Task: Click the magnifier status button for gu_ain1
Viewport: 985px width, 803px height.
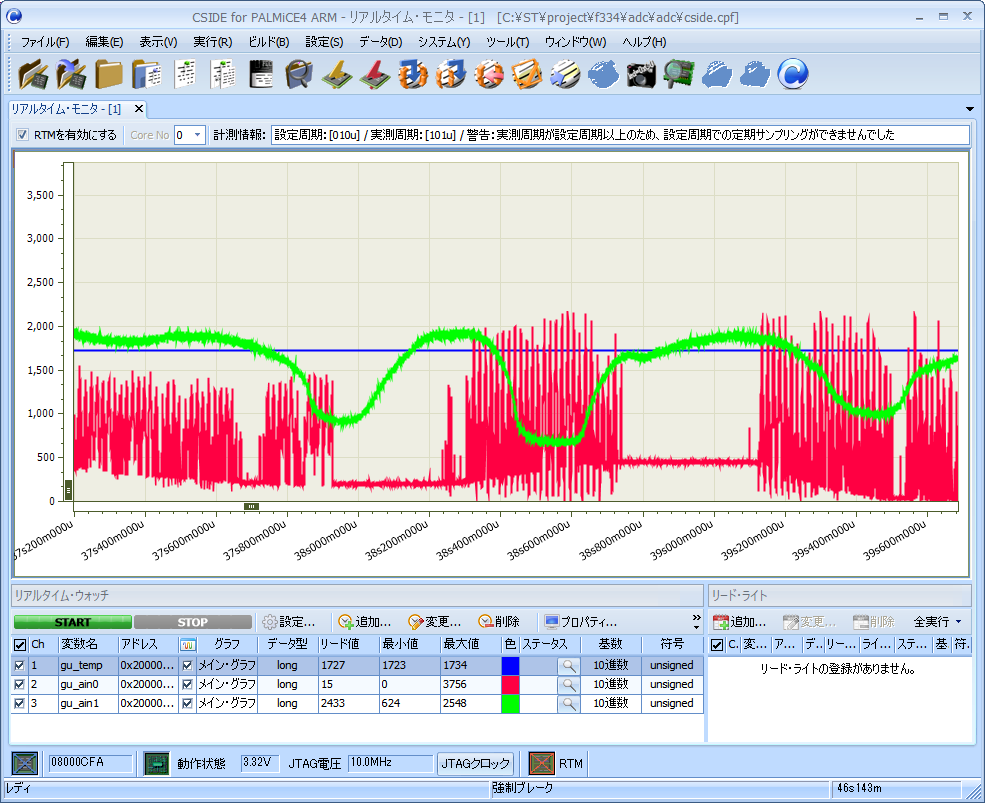Action: tap(569, 704)
